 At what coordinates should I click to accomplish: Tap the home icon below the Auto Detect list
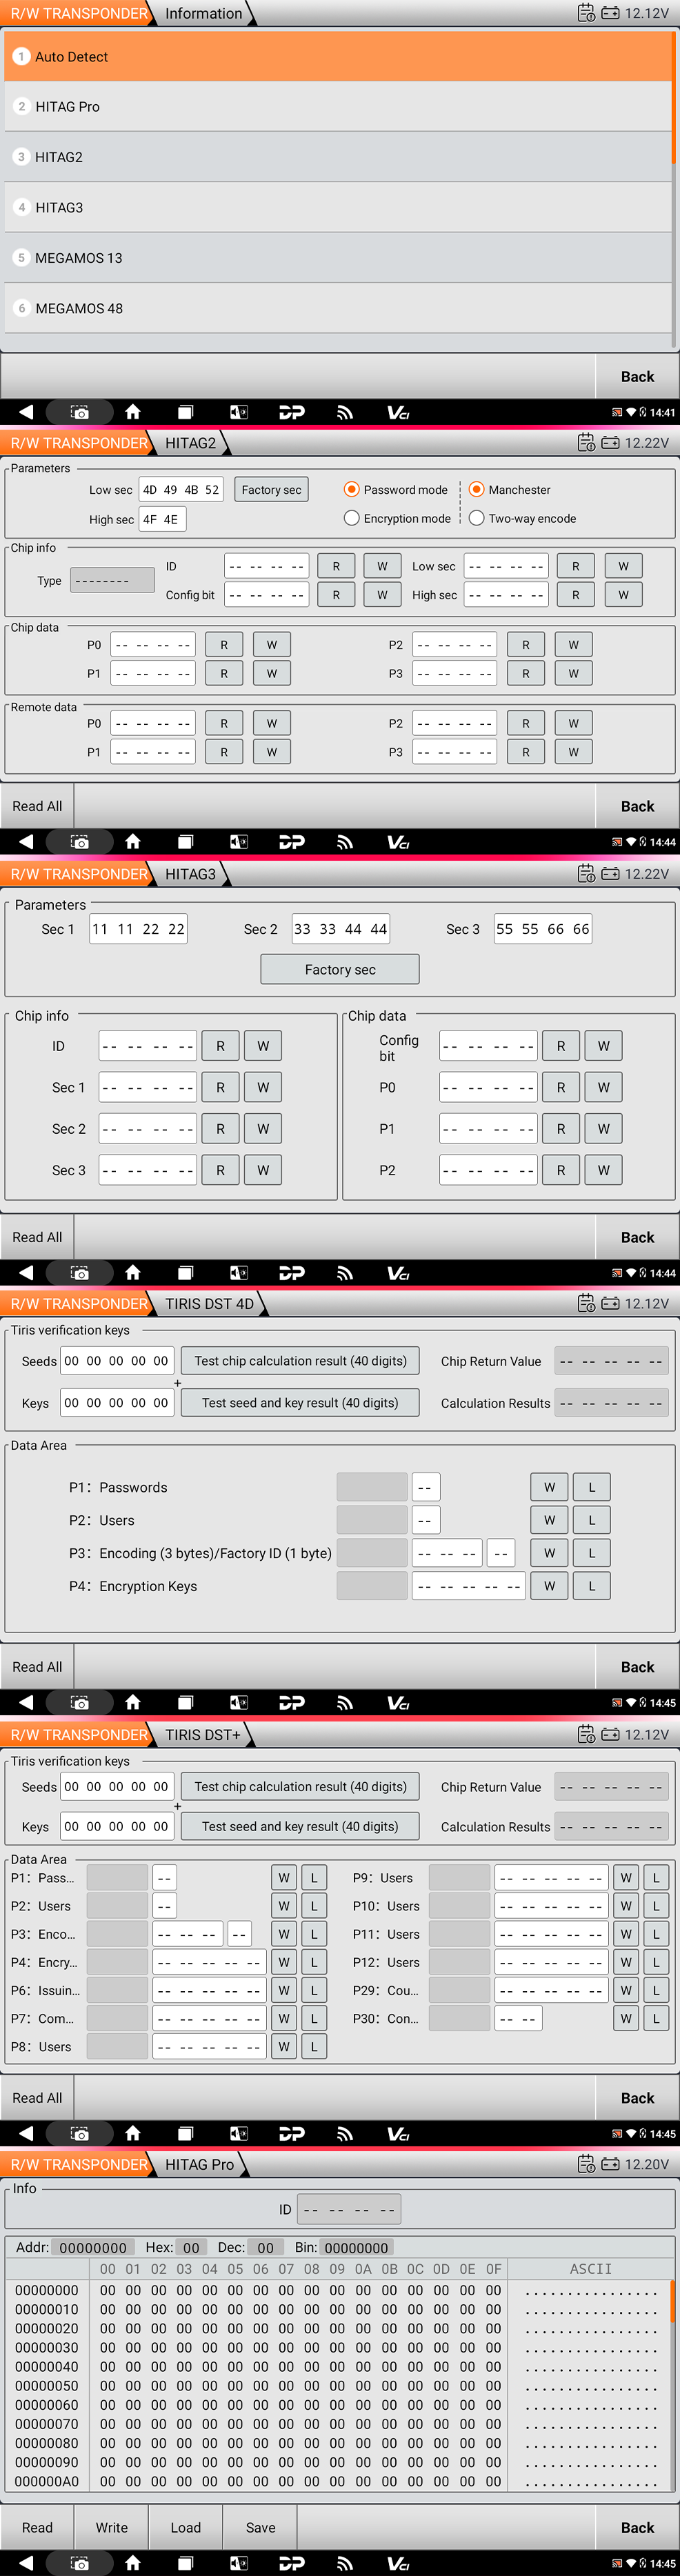click(132, 412)
